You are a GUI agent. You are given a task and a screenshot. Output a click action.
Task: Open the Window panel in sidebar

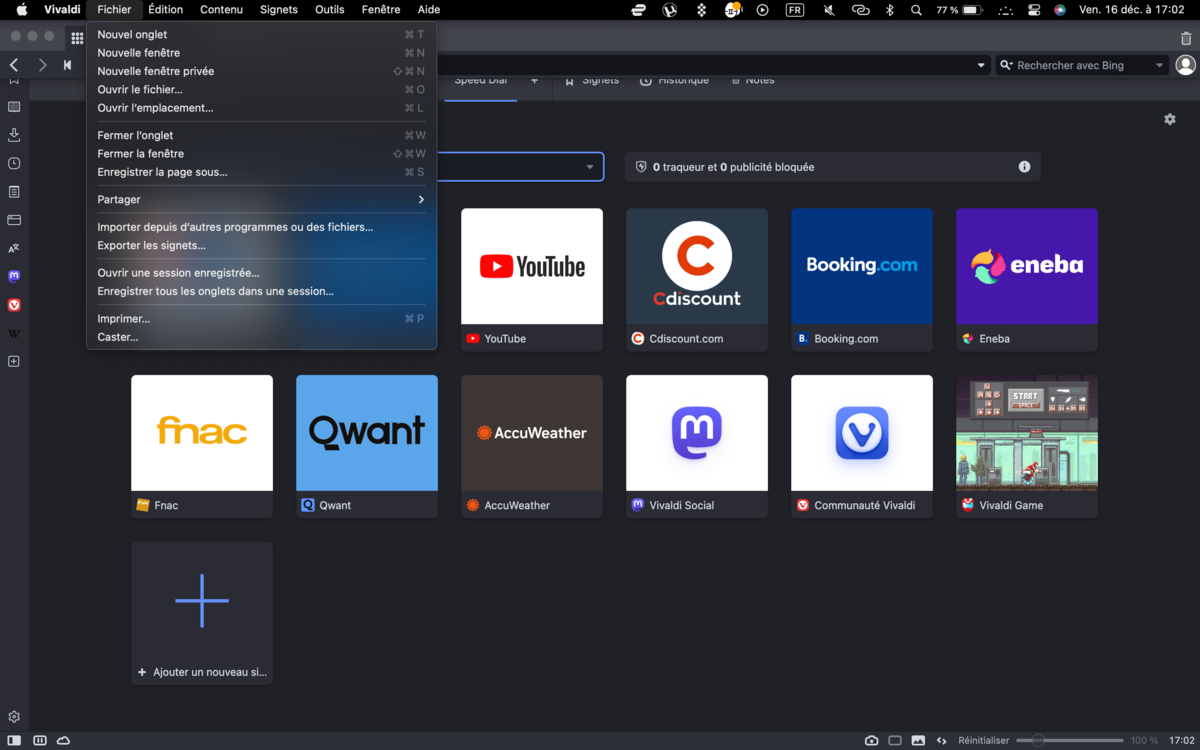(14, 220)
